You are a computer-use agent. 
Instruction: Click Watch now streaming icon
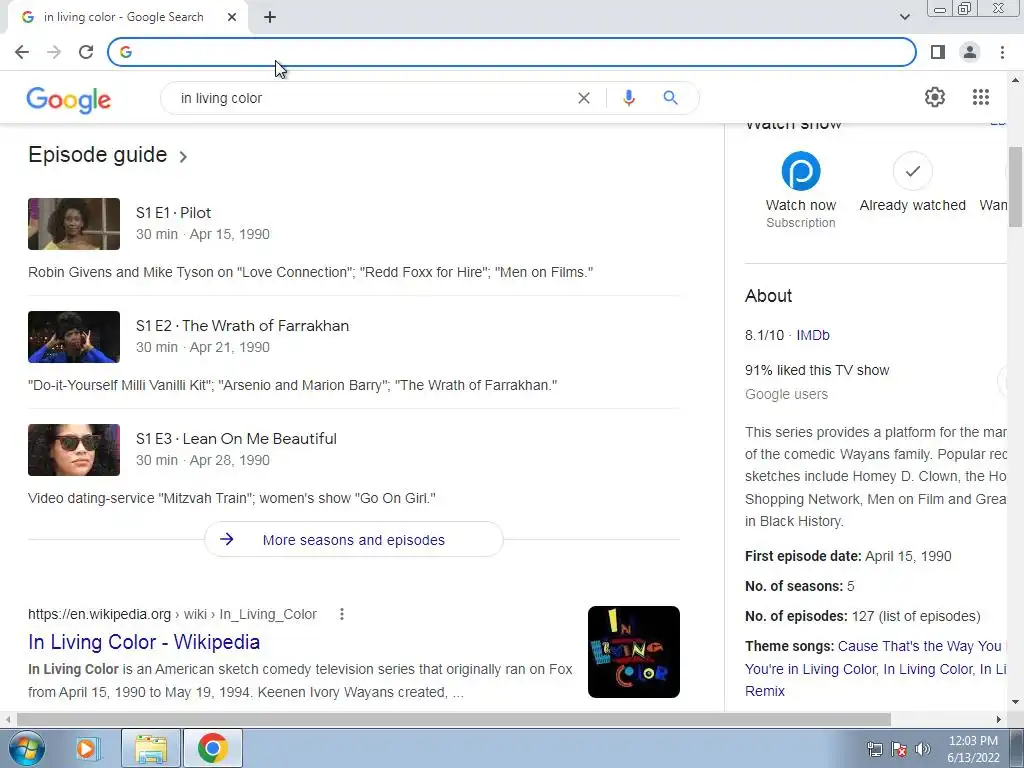(x=801, y=171)
